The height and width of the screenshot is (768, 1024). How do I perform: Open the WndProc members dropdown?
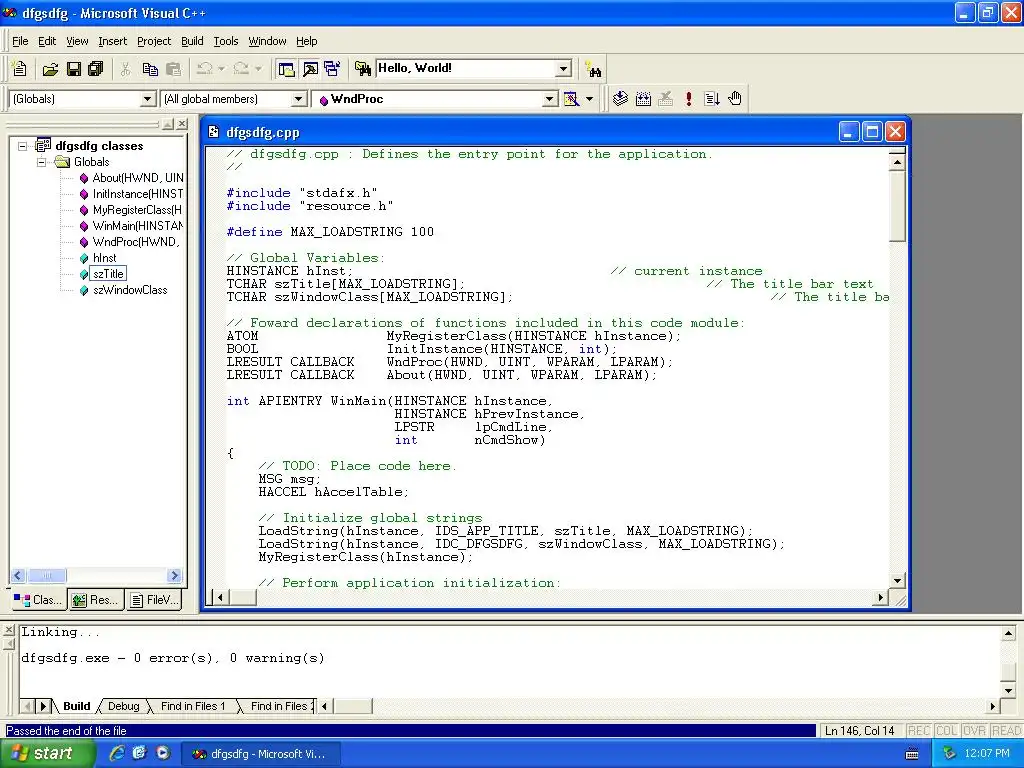click(x=550, y=99)
